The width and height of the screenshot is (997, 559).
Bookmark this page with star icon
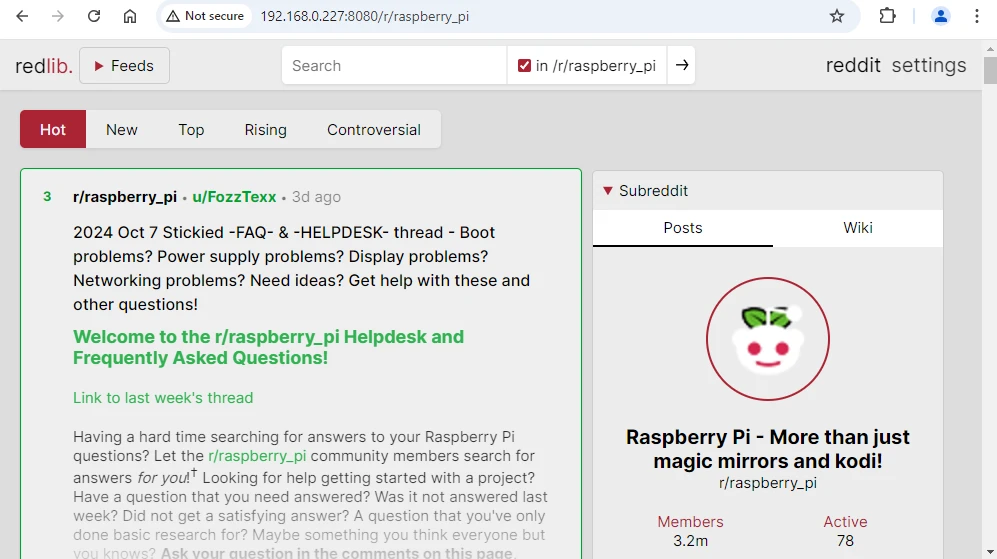tap(837, 16)
